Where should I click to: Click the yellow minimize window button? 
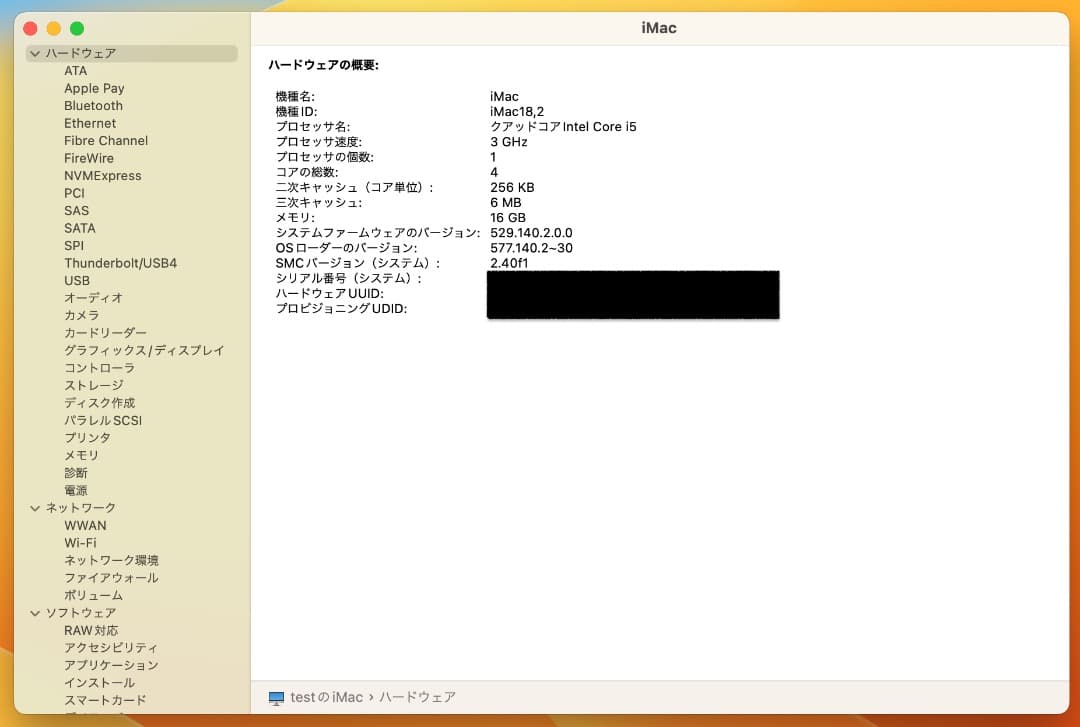coord(54,29)
